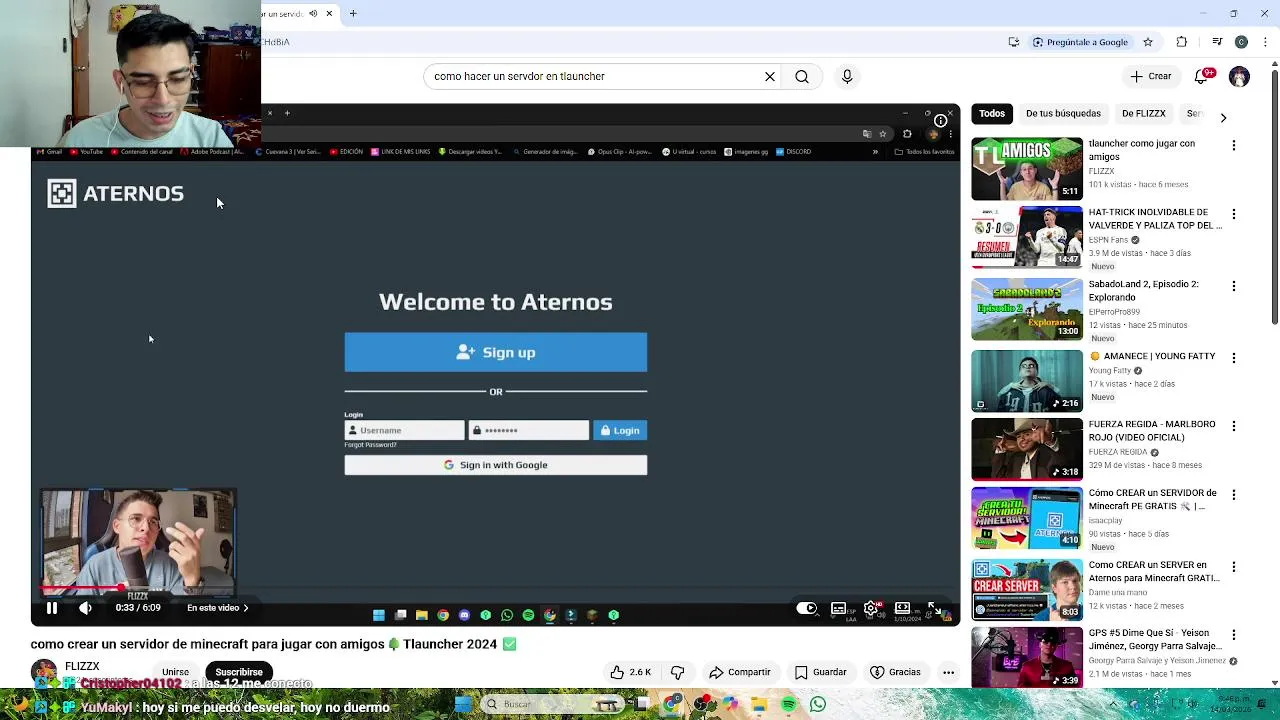This screenshot has height=720, width=1280.
Task: Open options for 'Cómo CREAR un SERVIDOR' video
Action: coord(1233,495)
